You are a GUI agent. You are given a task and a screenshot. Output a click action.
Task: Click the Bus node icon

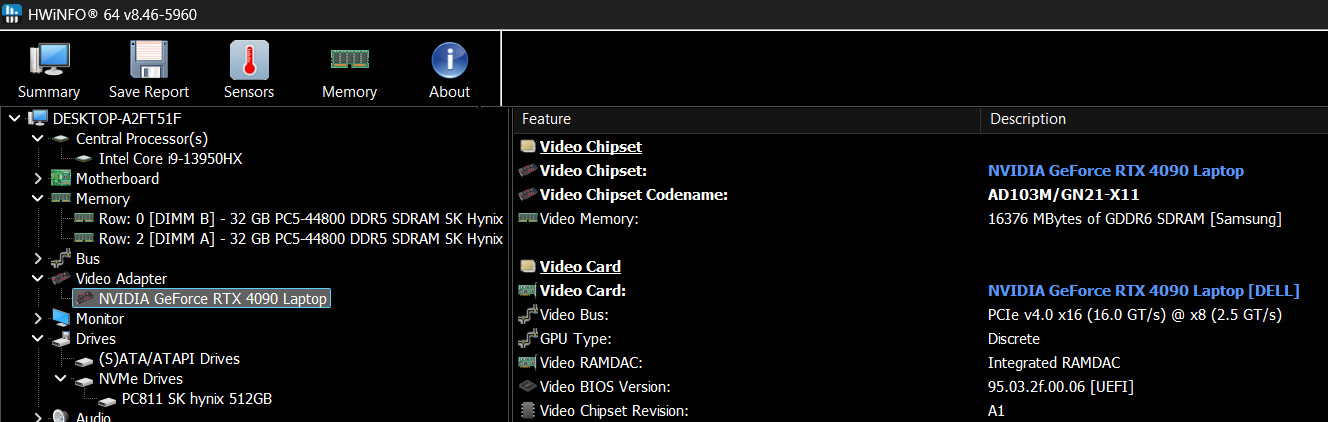61,259
